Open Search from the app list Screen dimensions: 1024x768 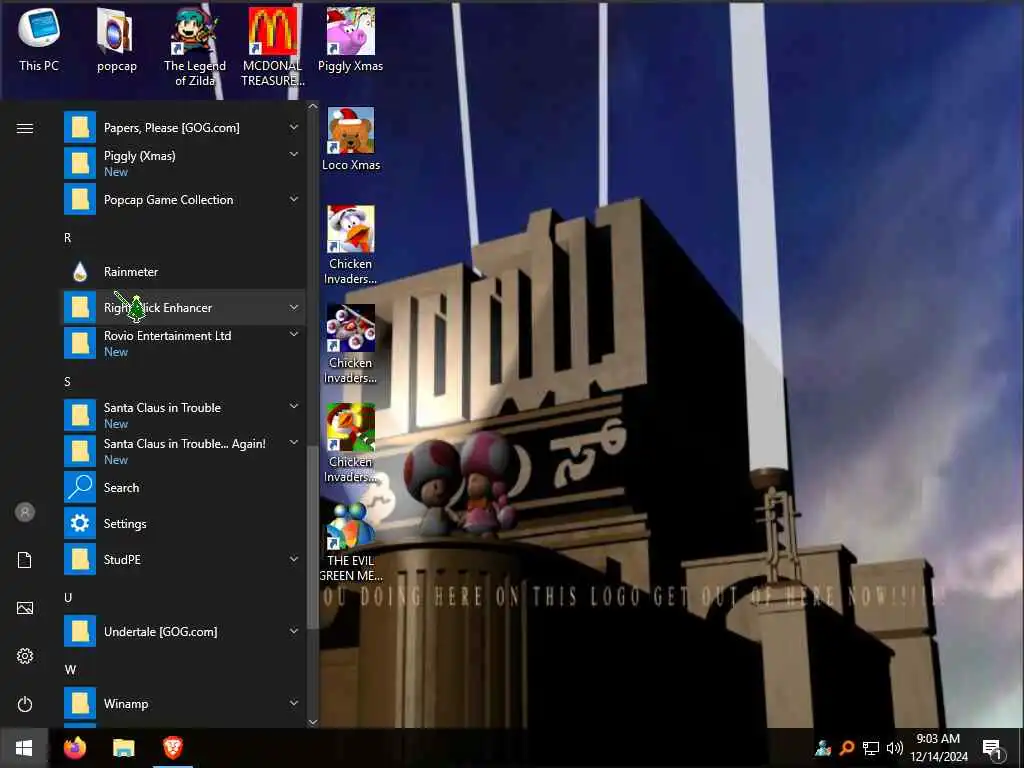point(184,488)
